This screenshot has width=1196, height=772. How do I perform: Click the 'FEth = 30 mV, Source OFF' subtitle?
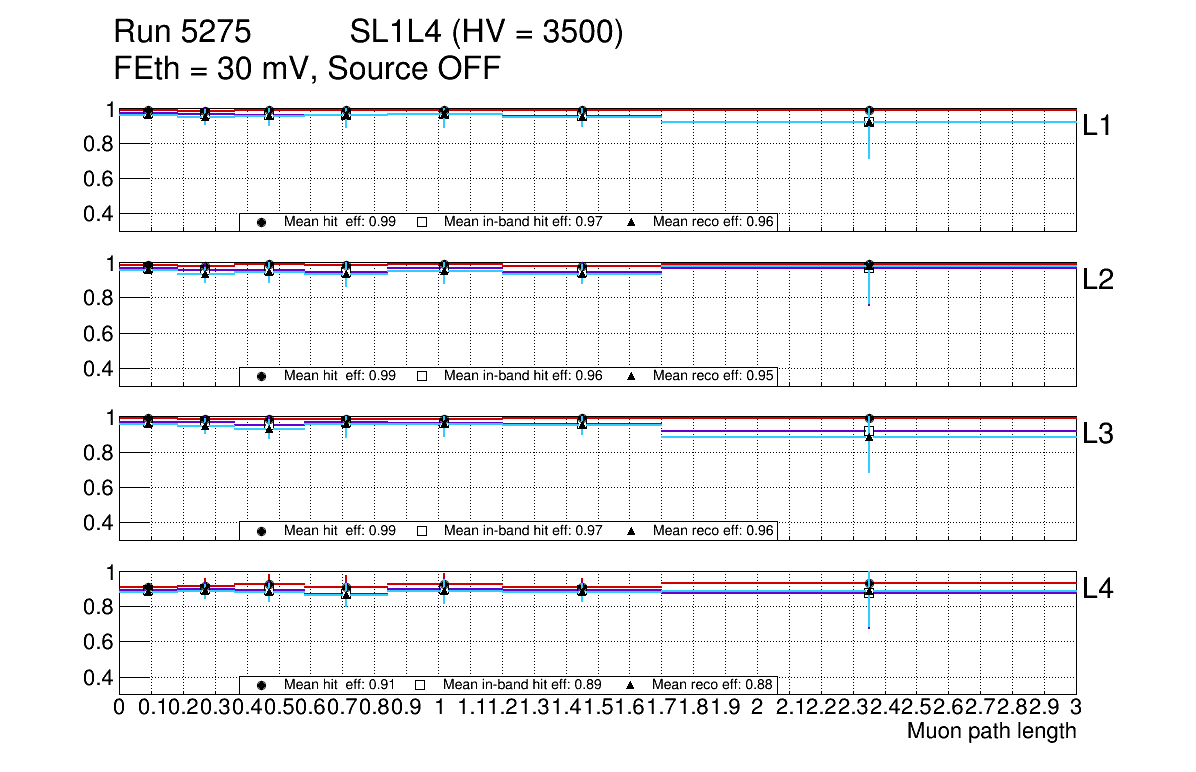tap(307, 69)
